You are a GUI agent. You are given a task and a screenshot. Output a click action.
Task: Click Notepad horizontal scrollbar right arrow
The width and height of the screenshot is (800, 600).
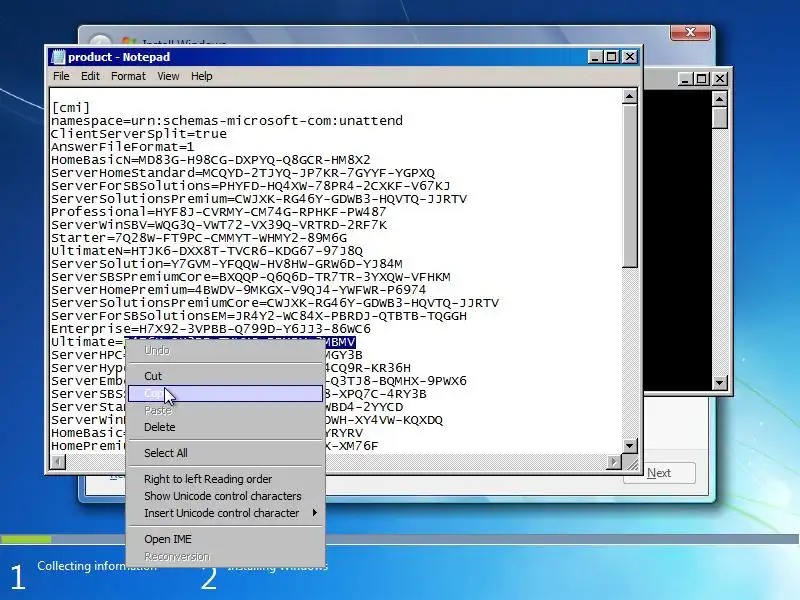point(614,462)
